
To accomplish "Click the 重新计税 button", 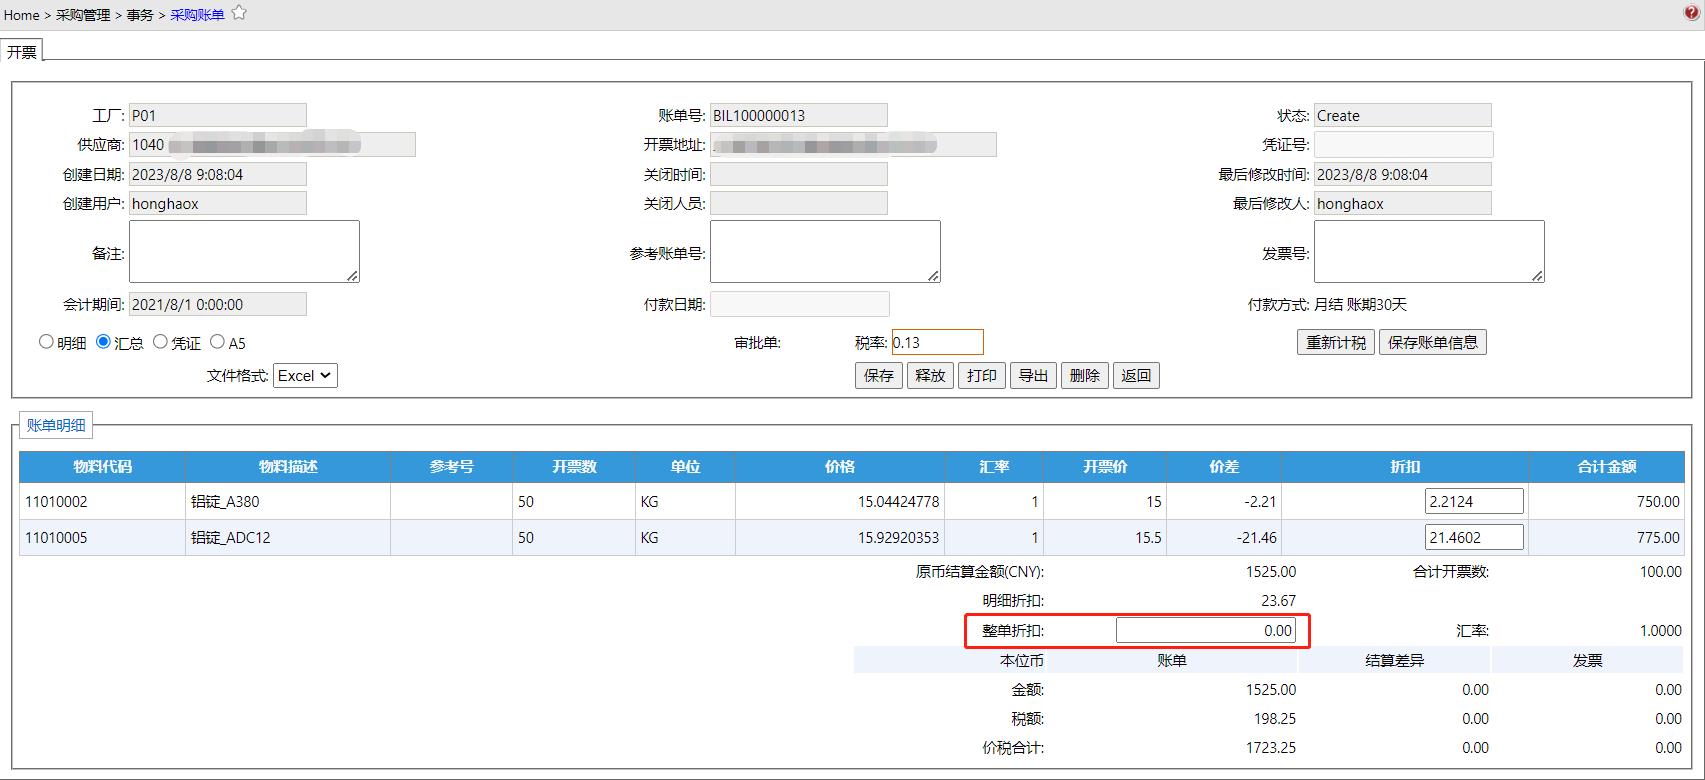I will 1336,342.
